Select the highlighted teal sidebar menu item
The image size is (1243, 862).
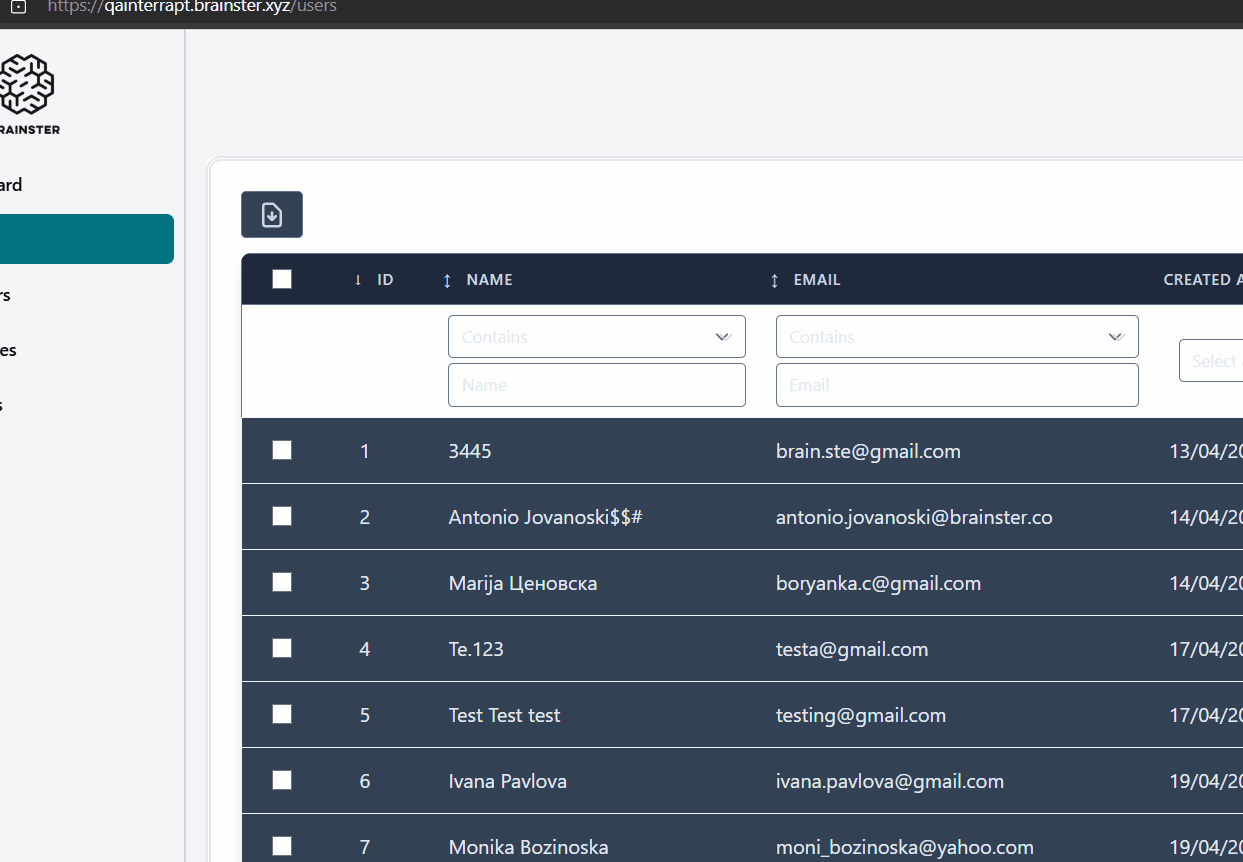(x=85, y=239)
